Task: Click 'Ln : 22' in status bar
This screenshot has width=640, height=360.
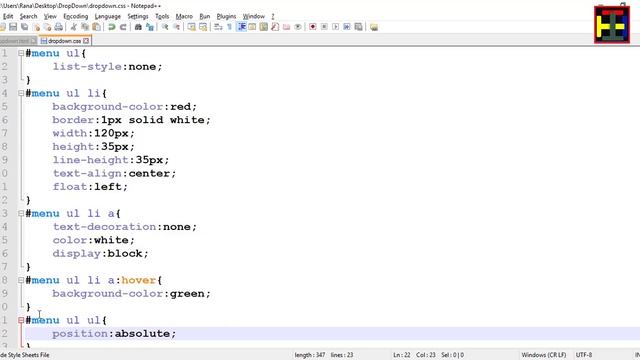Action: (x=402, y=355)
